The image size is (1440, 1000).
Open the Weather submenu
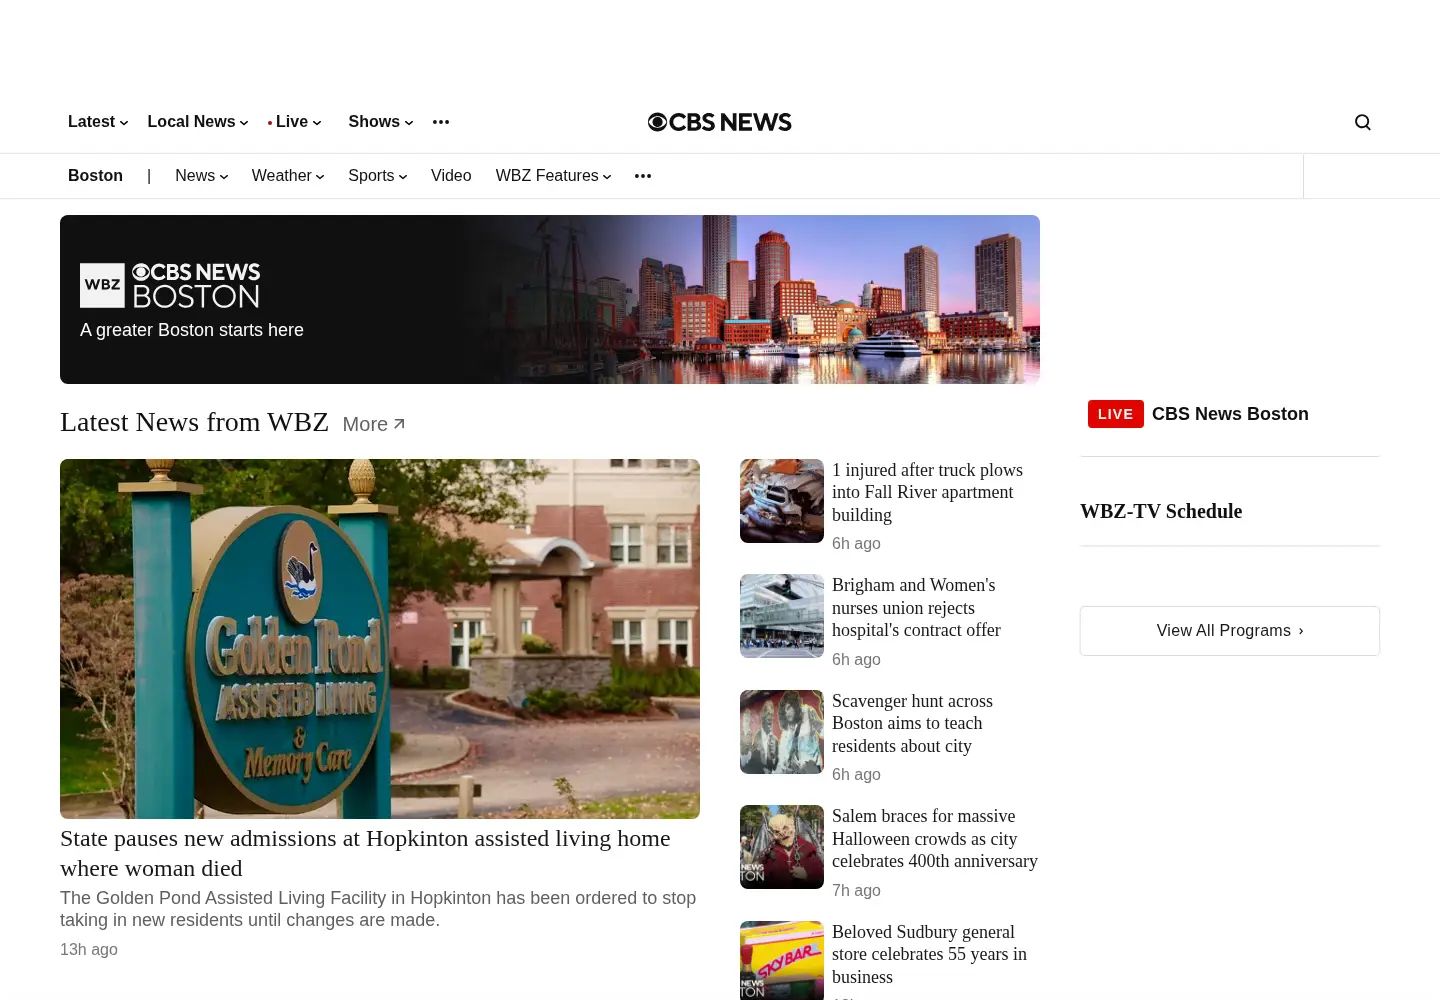point(288,176)
